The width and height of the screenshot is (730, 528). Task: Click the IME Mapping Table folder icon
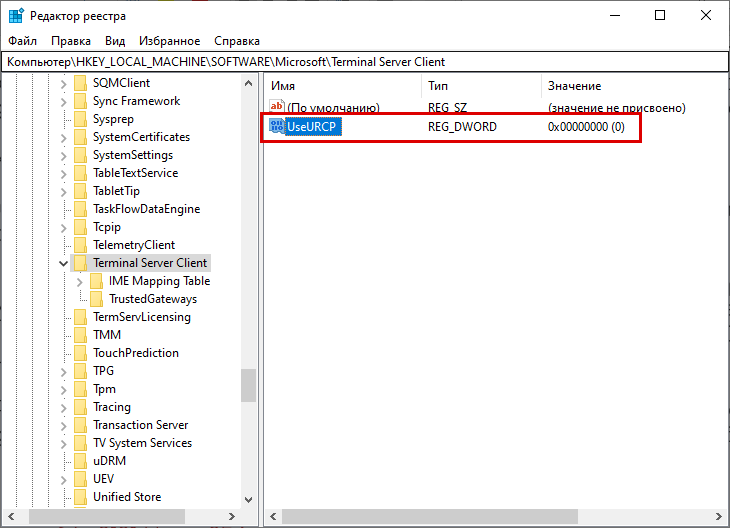[96, 281]
